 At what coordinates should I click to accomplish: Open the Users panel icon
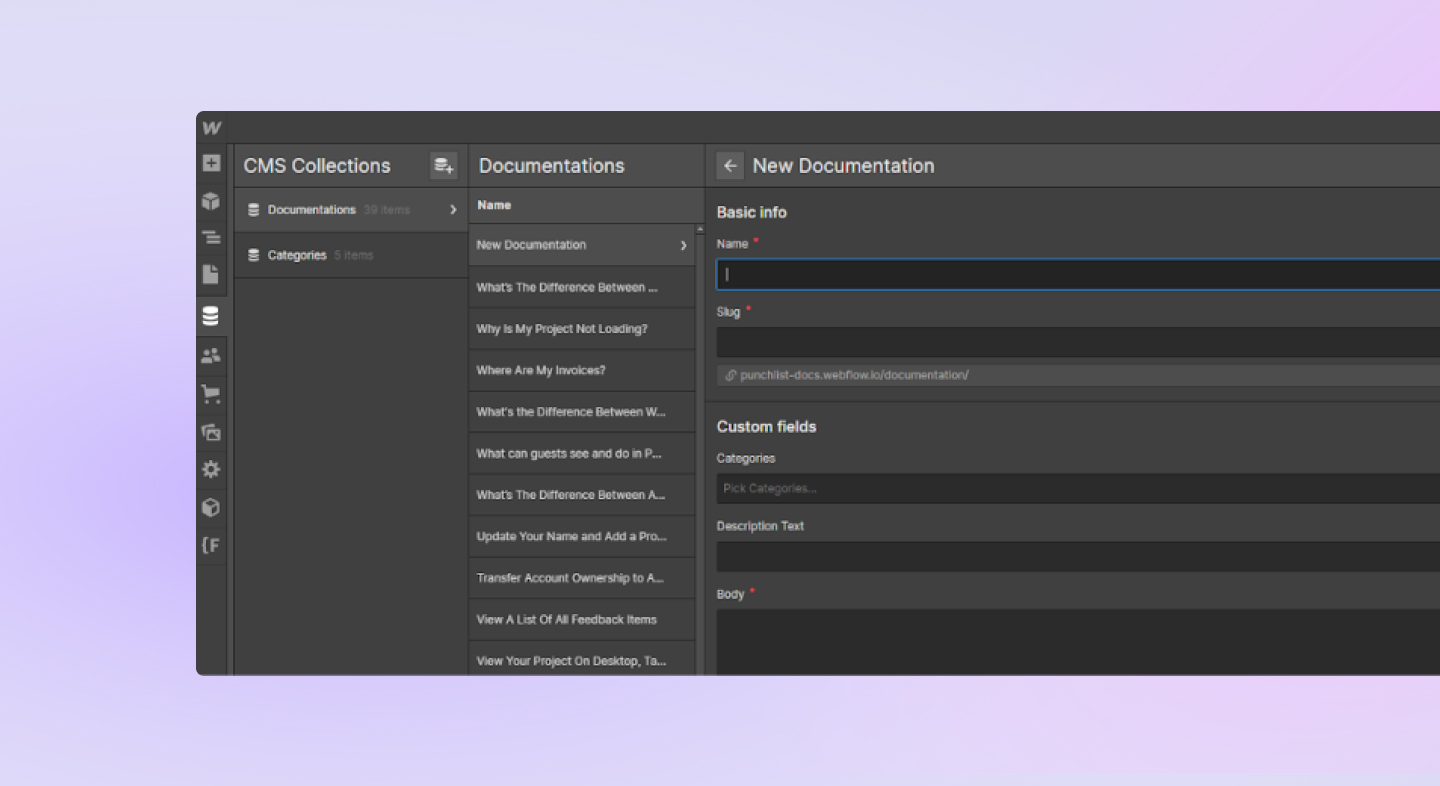click(211, 355)
